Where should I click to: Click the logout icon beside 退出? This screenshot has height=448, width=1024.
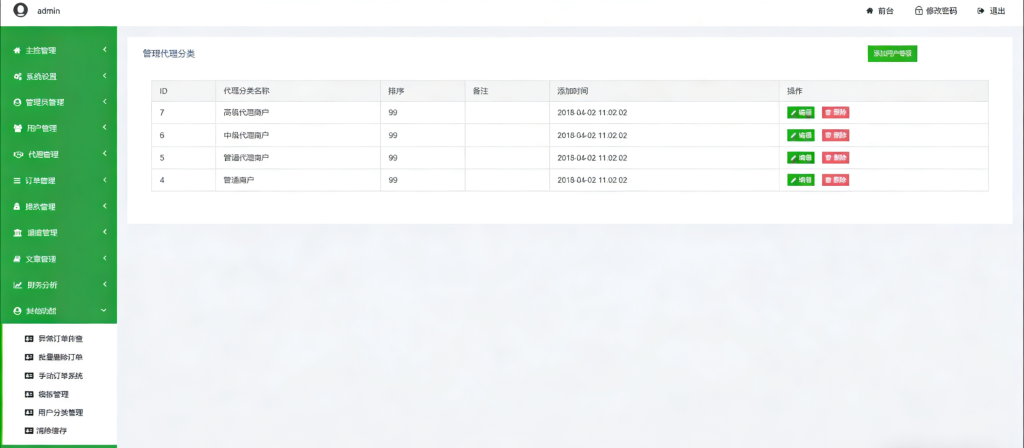point(981,10)
